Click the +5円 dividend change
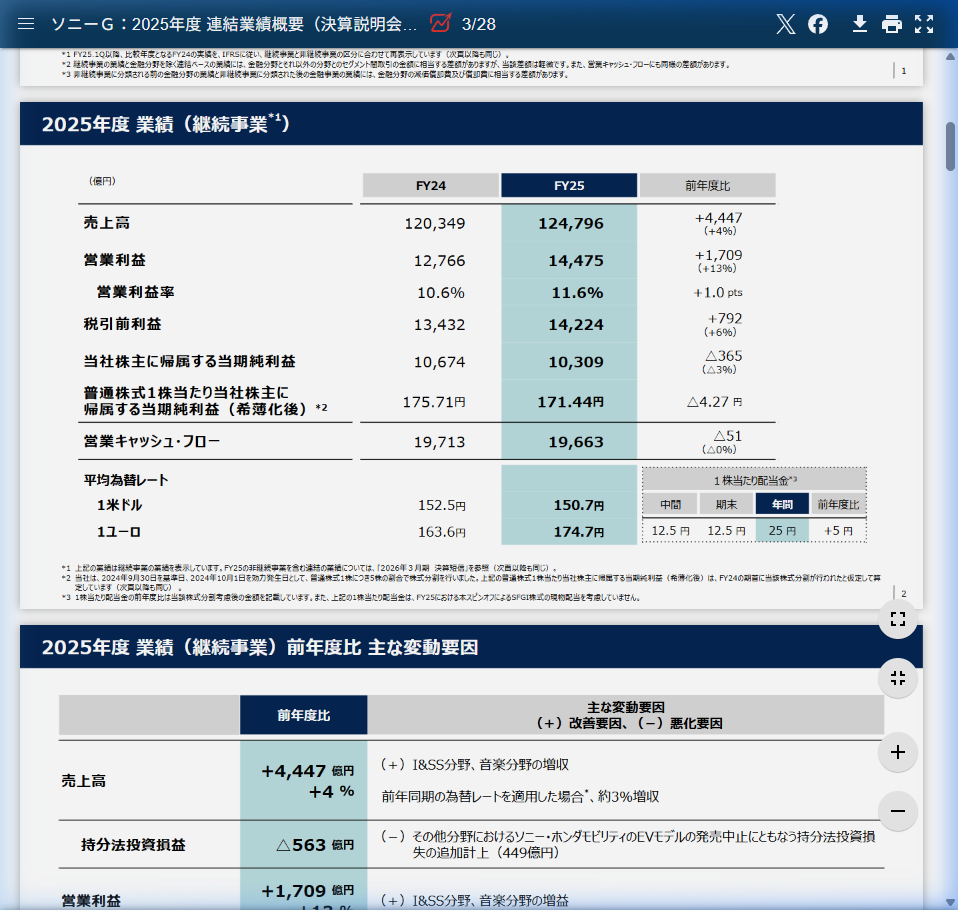 click(x=838, y=530)
